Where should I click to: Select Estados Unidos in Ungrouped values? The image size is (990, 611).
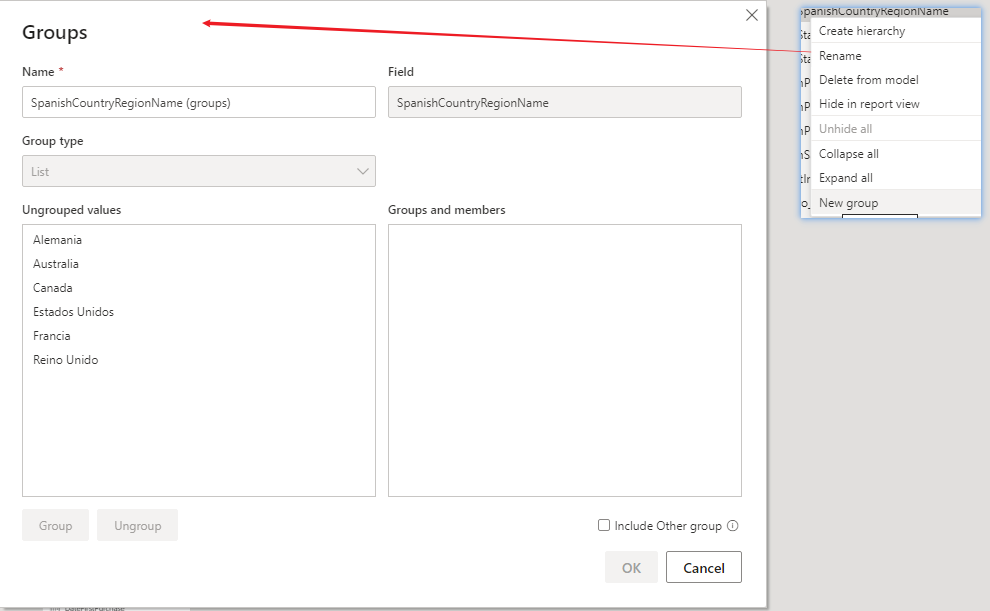73,312
